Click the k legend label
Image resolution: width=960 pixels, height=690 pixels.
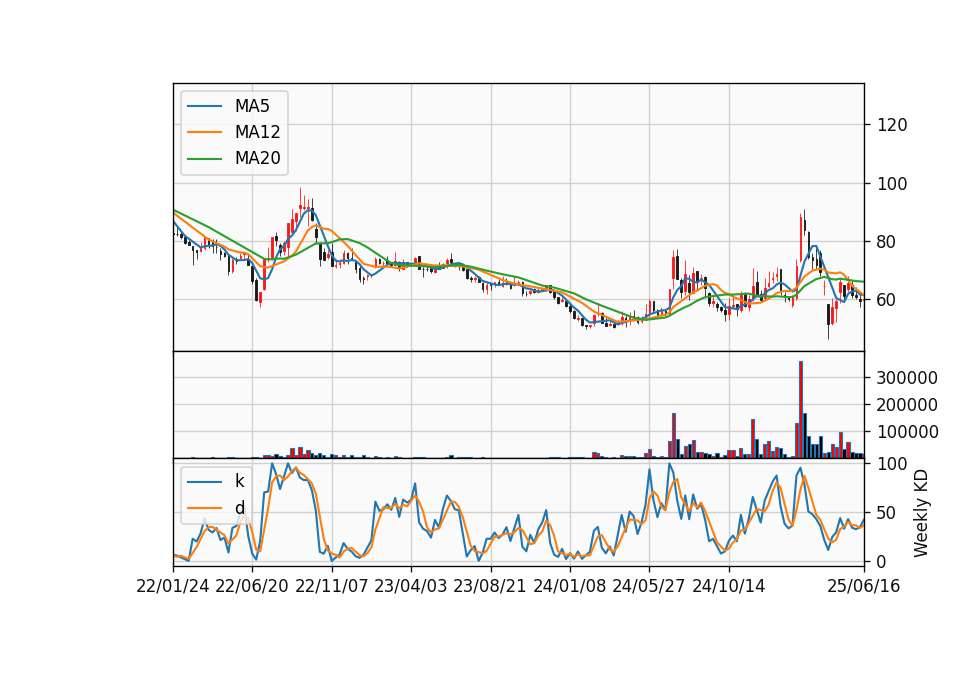point(239,481)
